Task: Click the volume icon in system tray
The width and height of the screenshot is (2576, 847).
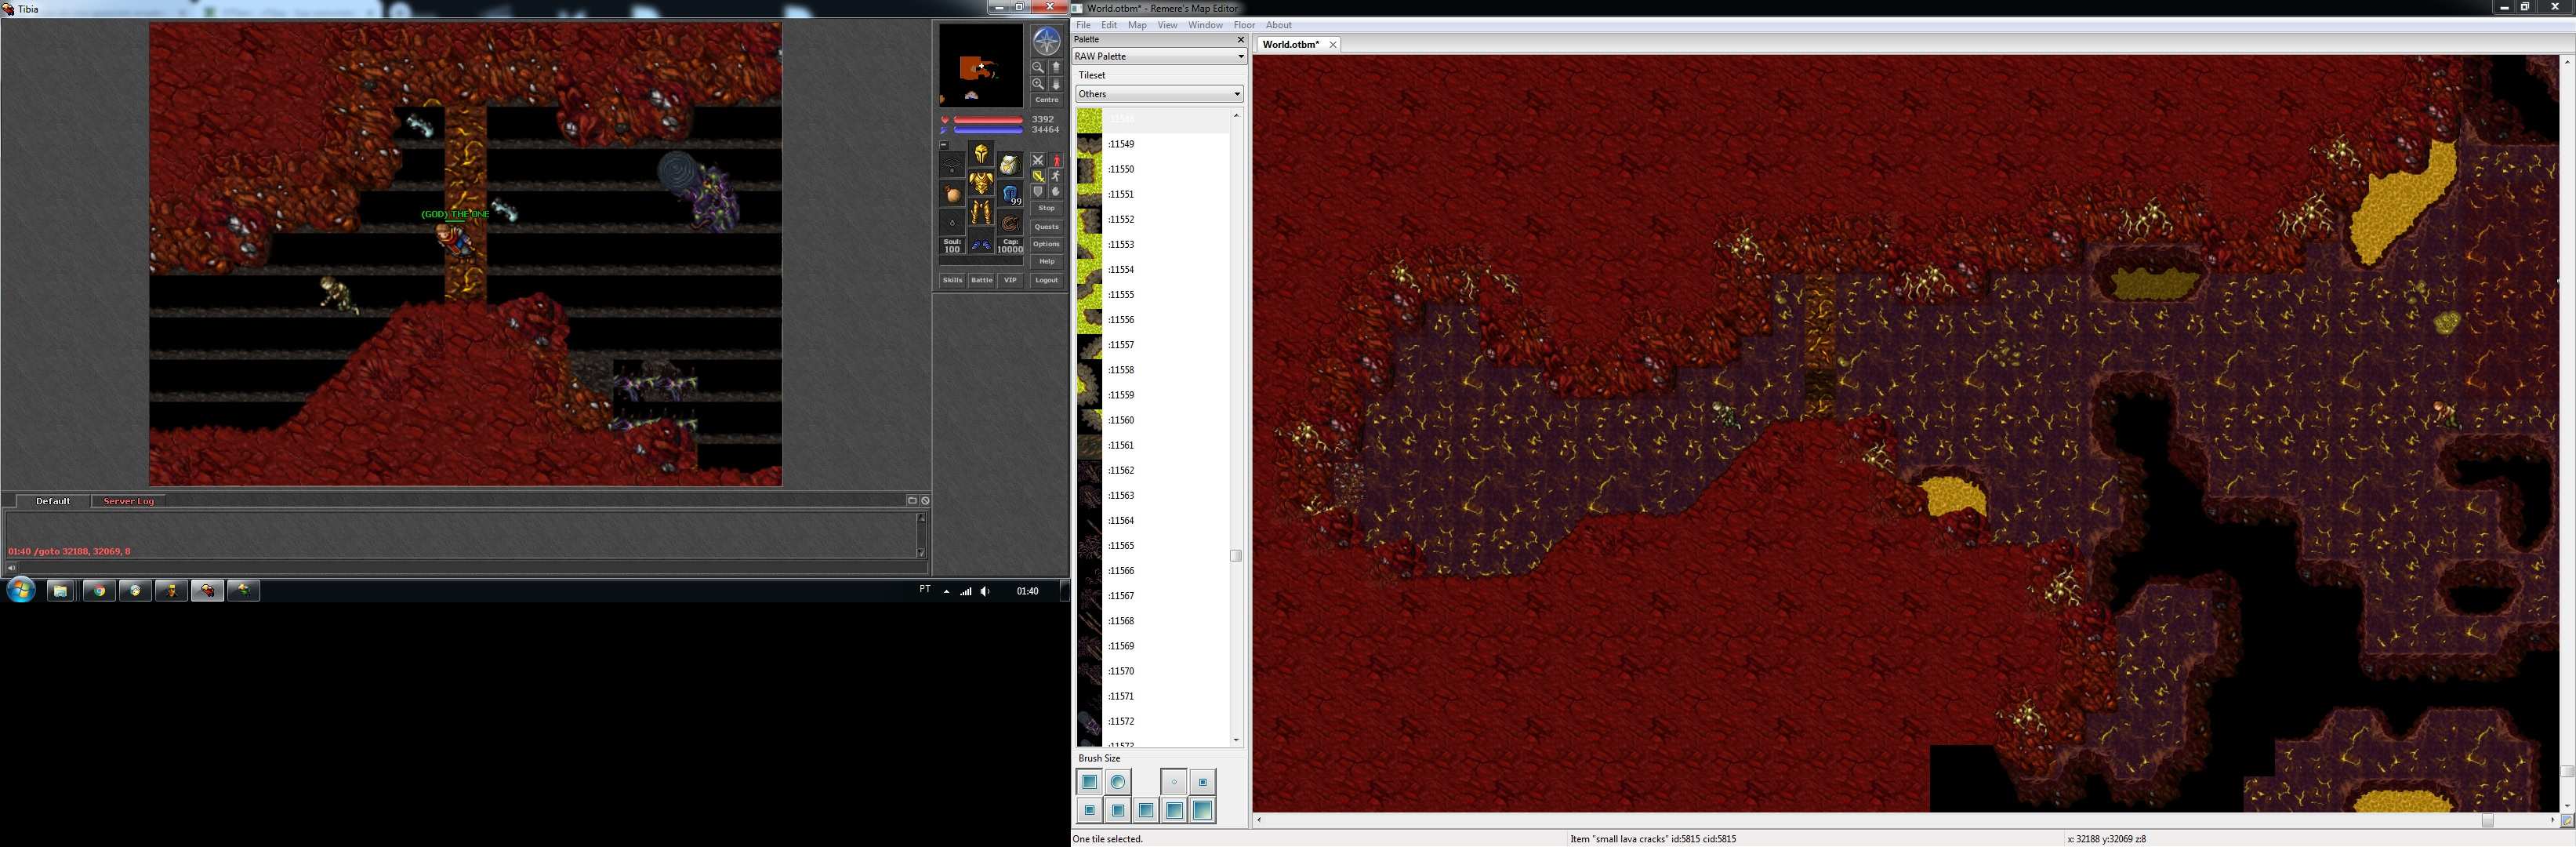Action: click(x=985, y=591)
